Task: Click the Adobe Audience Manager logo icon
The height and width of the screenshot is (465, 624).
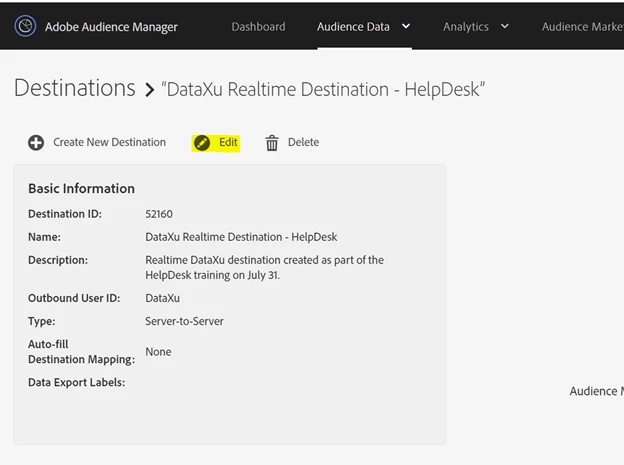Action: tap(26, 27)
